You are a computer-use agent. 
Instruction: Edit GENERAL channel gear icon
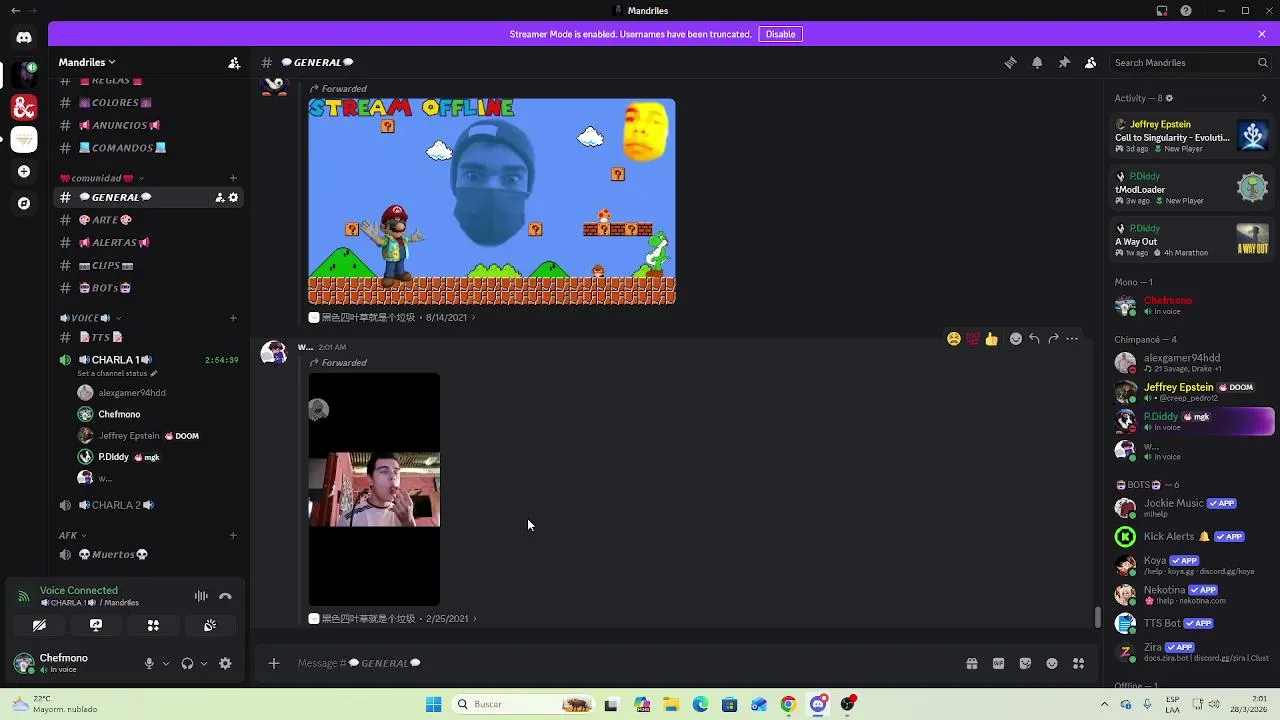tap(233, 197)
